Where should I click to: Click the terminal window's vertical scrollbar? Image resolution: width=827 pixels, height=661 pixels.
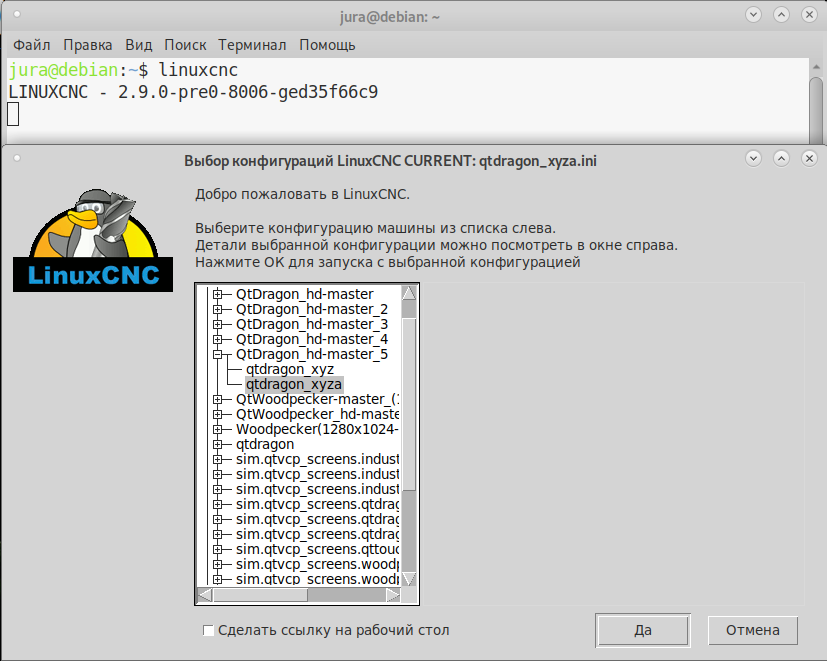click(x=816, y=110)
